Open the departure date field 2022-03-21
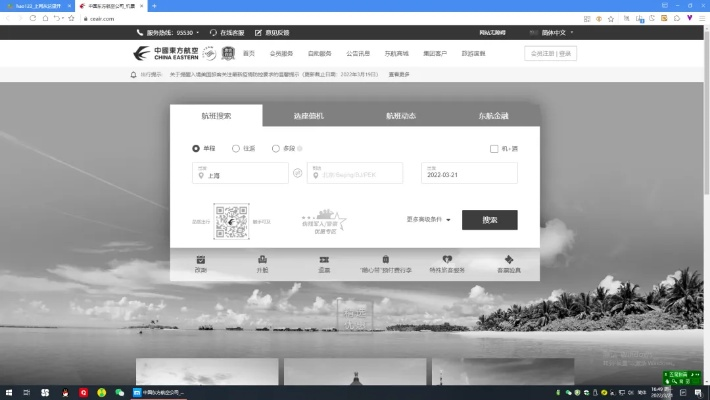The height and width of the screenshot is (400, 710). click(470, 173)
